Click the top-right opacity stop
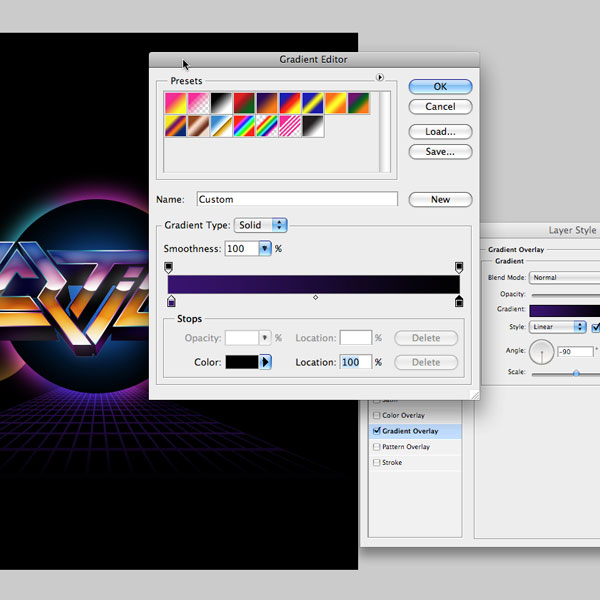 tap(459, 267)
